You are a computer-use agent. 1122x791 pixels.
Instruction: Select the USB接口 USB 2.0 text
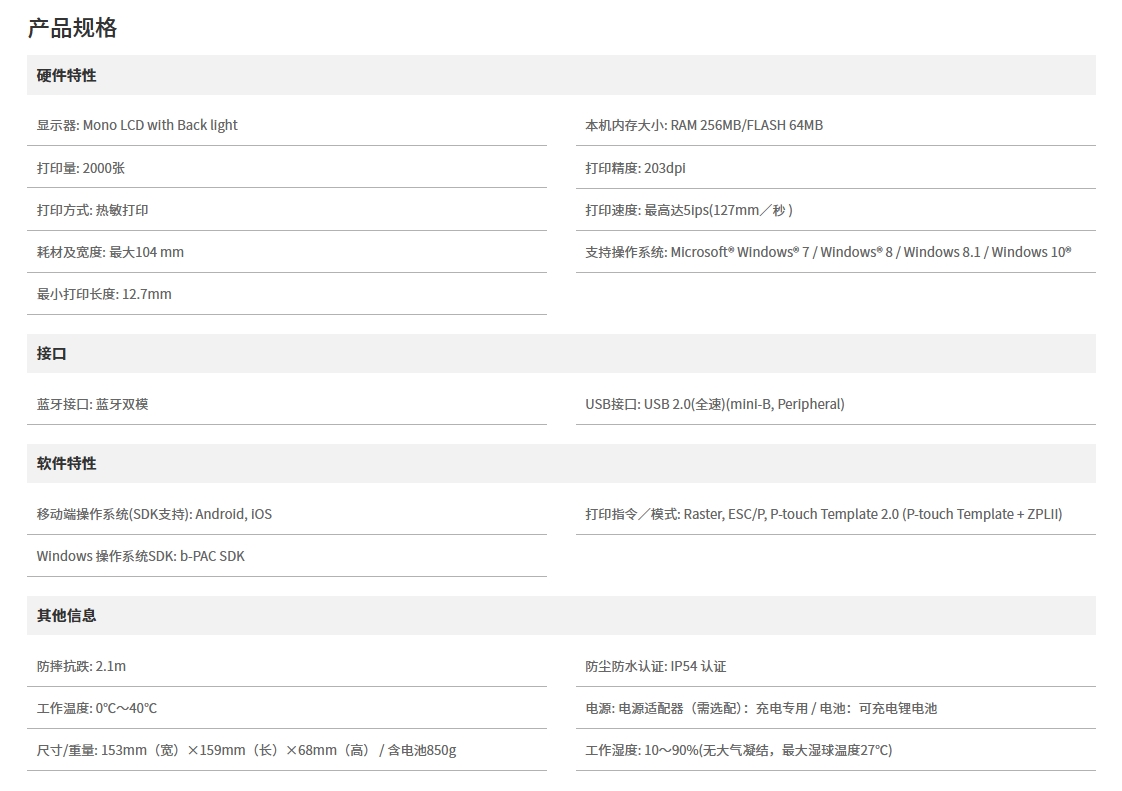coord(714,404)
